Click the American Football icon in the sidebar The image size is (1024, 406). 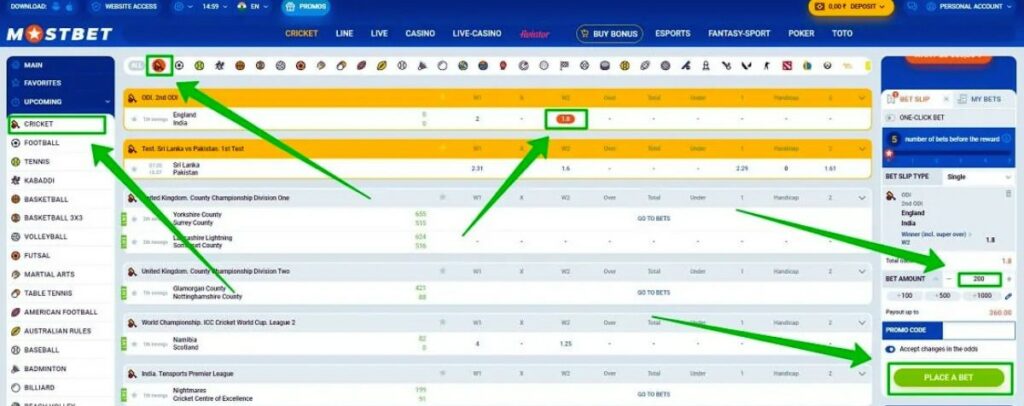[x=16, y=312]
